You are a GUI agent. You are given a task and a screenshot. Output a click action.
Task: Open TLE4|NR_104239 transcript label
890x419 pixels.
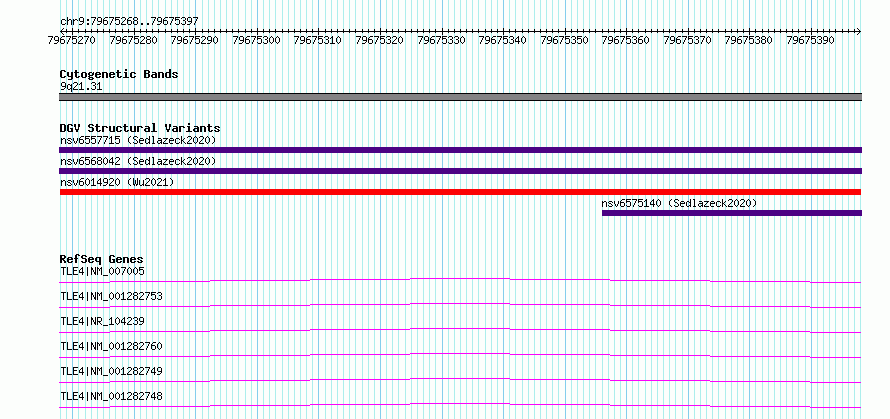click(x=103, y=321)
